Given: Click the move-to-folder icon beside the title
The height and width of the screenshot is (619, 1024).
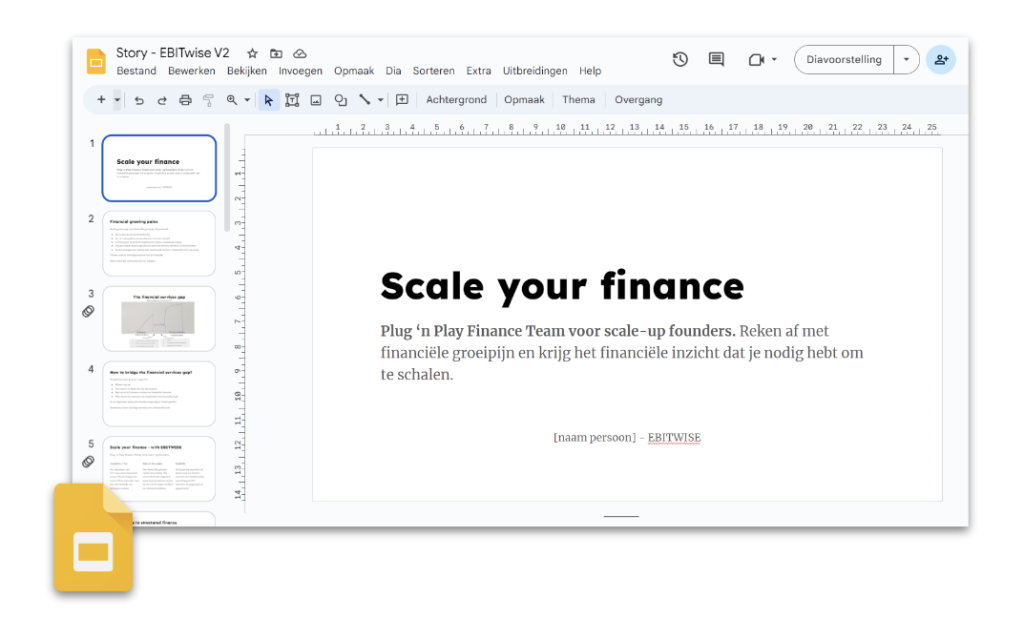Looking at the screenshot, I should [276, 54].
